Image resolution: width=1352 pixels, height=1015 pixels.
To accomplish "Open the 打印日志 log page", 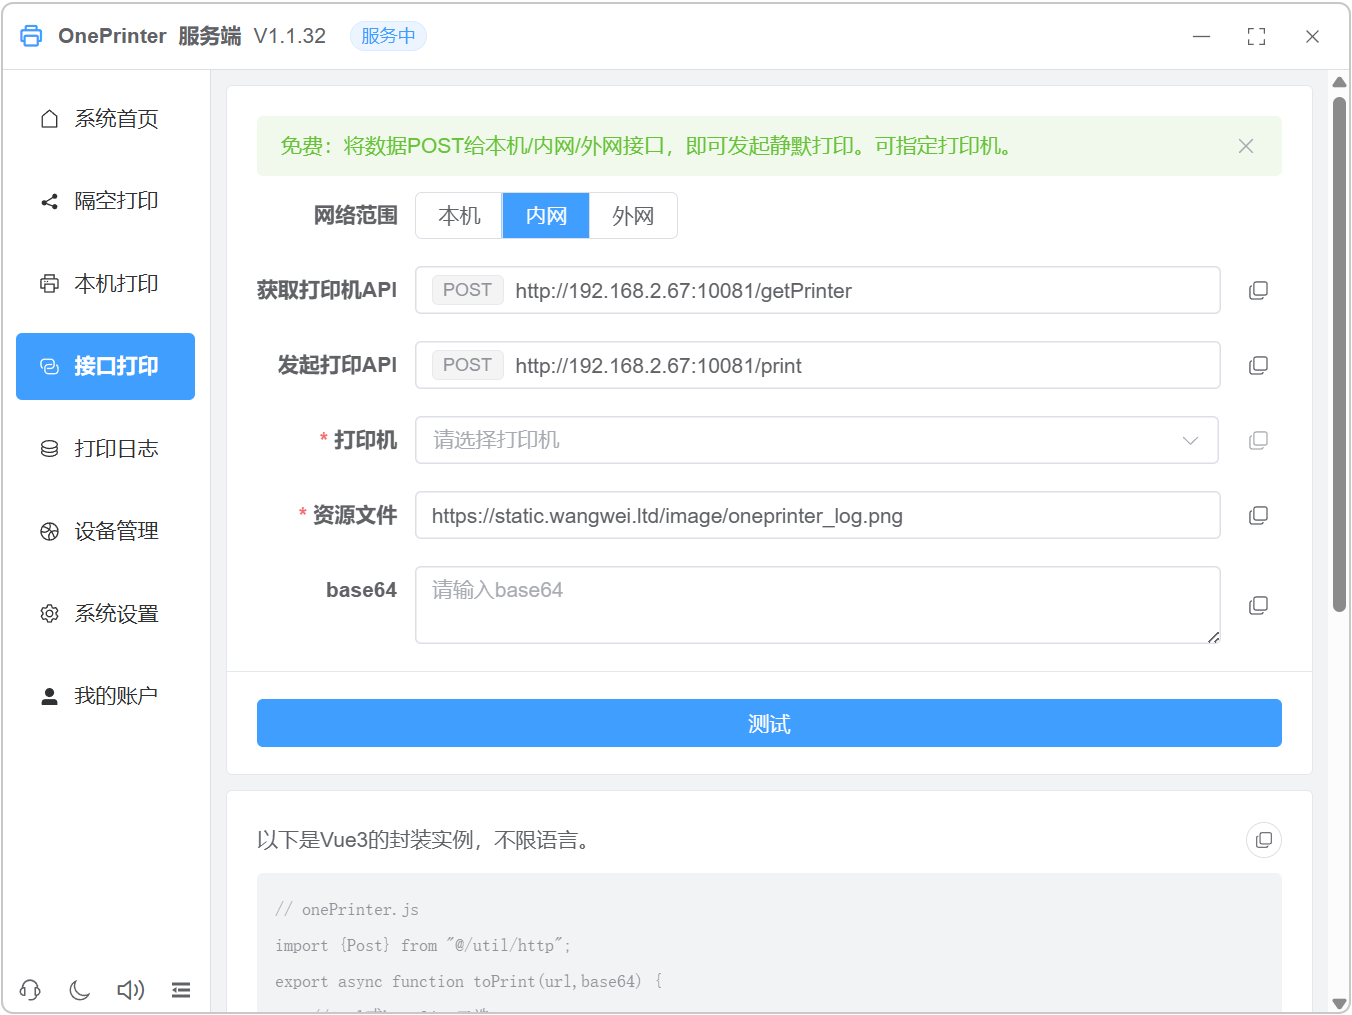I will click(105, 449).
